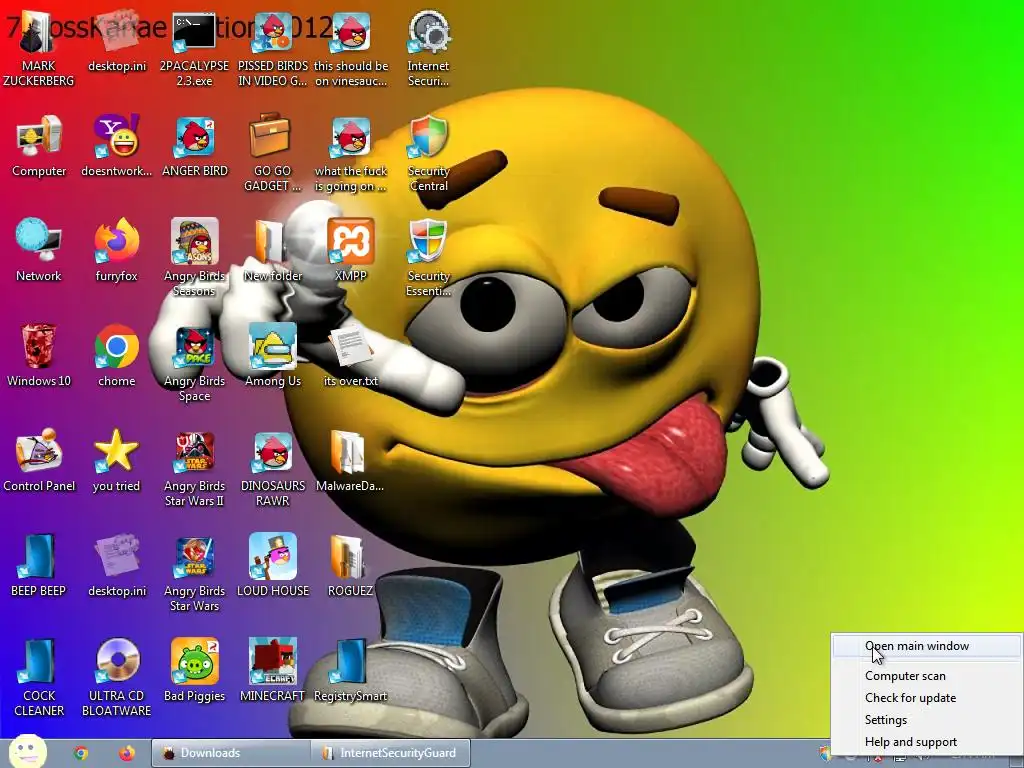Select the Angry Birds Seasons icon

click(195, 259)
